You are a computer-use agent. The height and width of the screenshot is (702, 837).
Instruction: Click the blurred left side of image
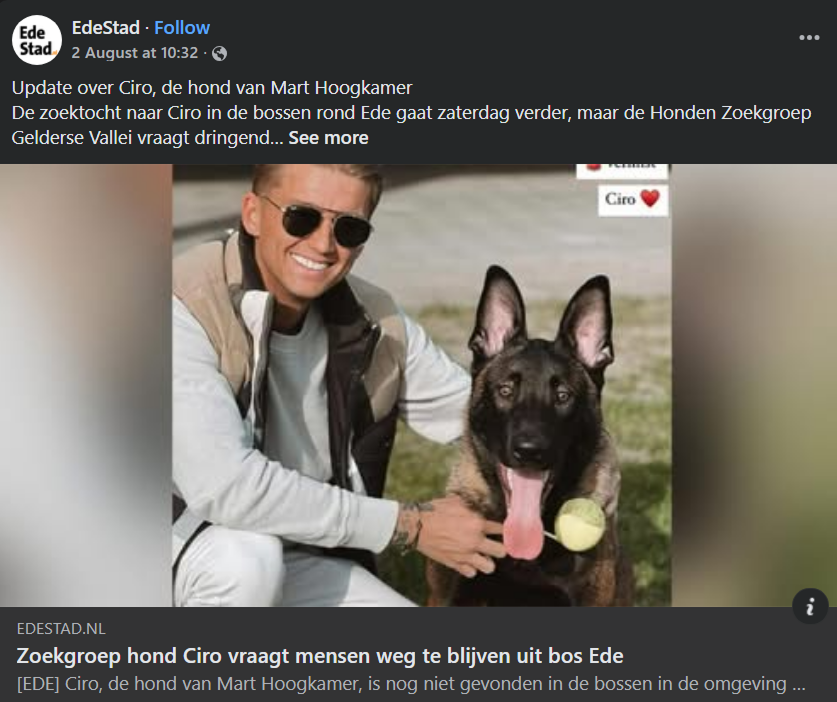86,385
